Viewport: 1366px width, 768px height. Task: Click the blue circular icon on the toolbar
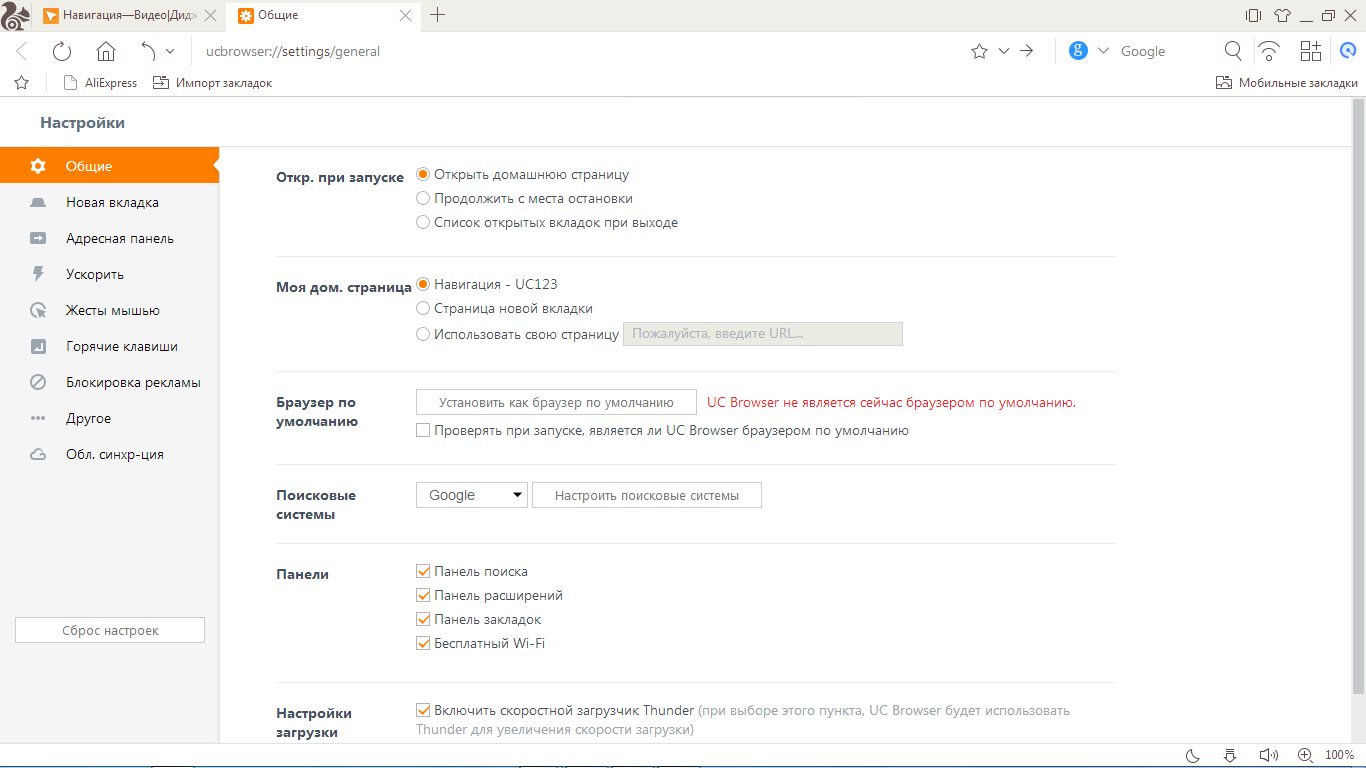[1347, 51]
